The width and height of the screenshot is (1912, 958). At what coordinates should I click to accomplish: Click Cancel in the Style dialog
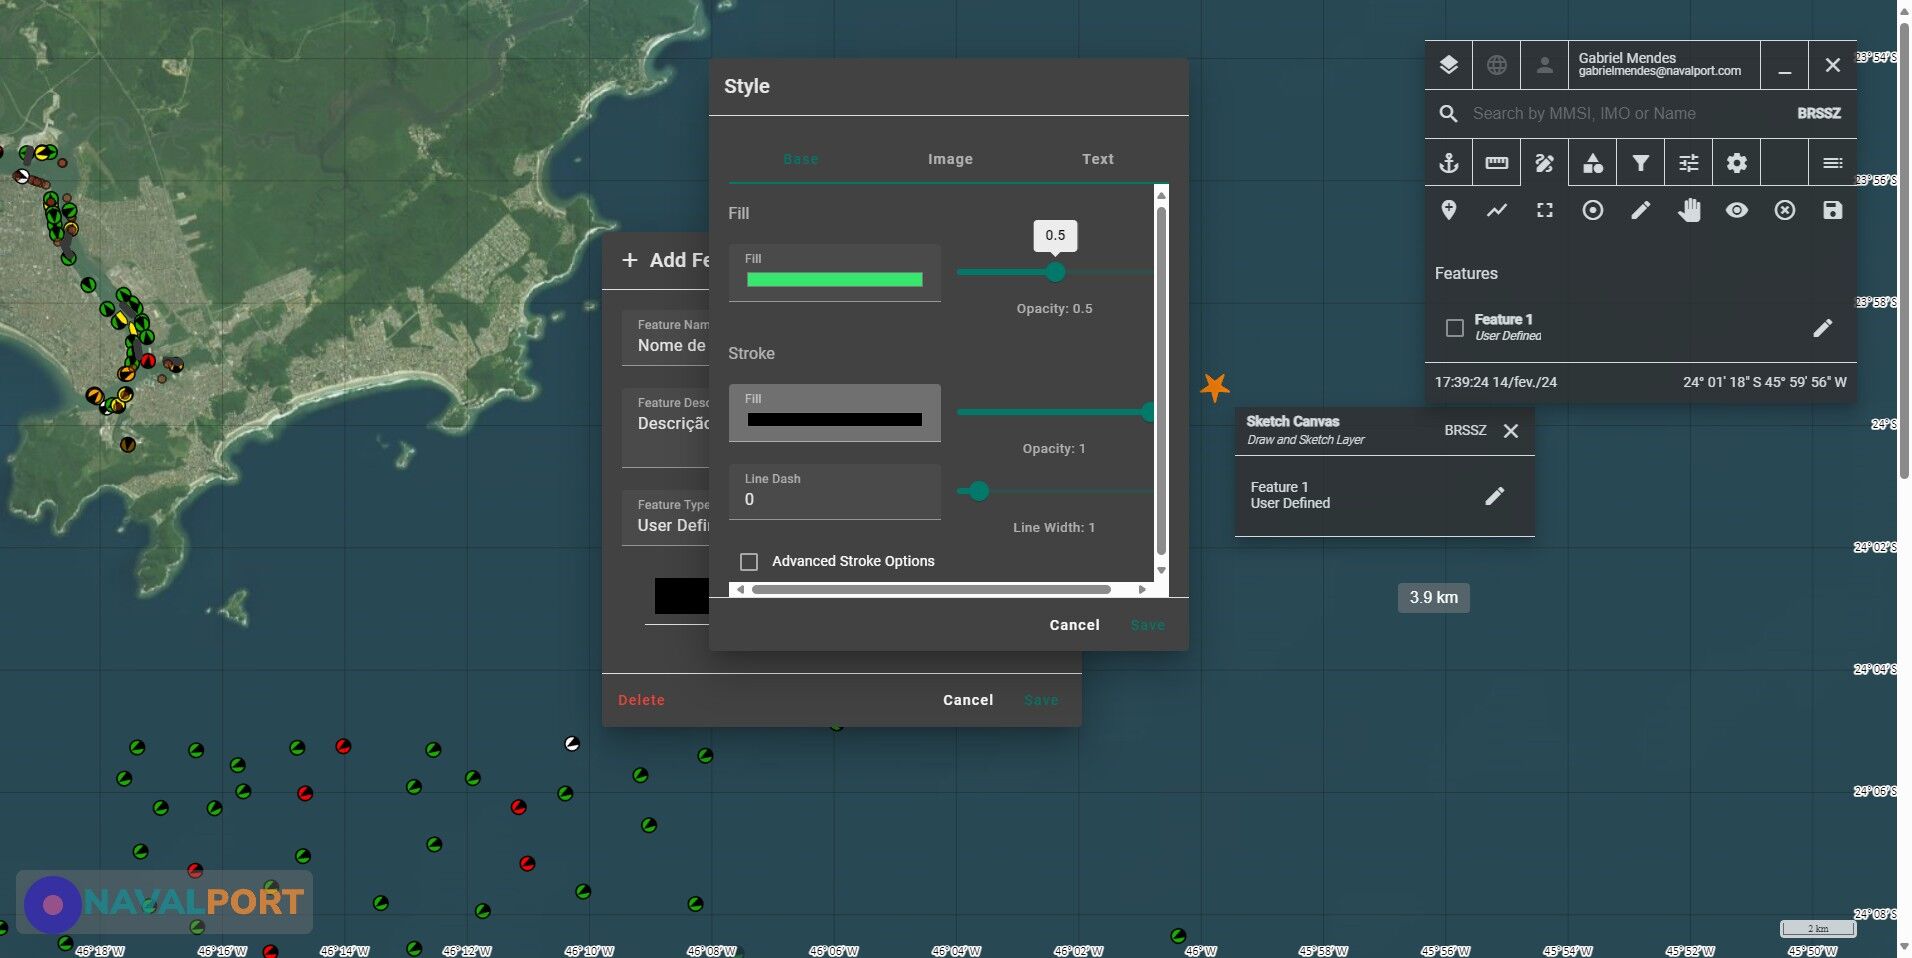pyautogui.click(x=1074, y=625)
